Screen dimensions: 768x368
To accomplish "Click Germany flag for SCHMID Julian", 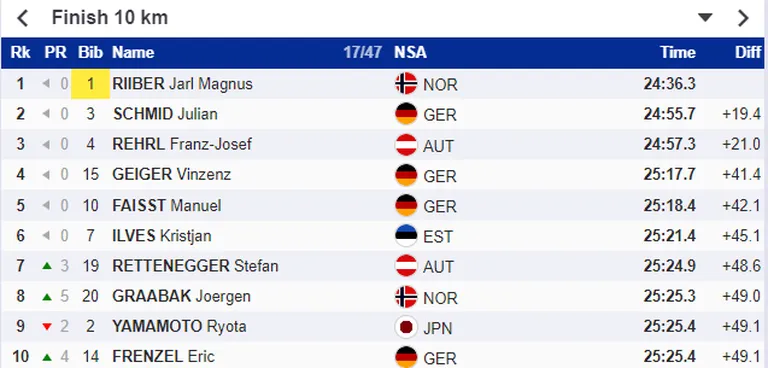I will pyautogui.click(x=406, y=114).
